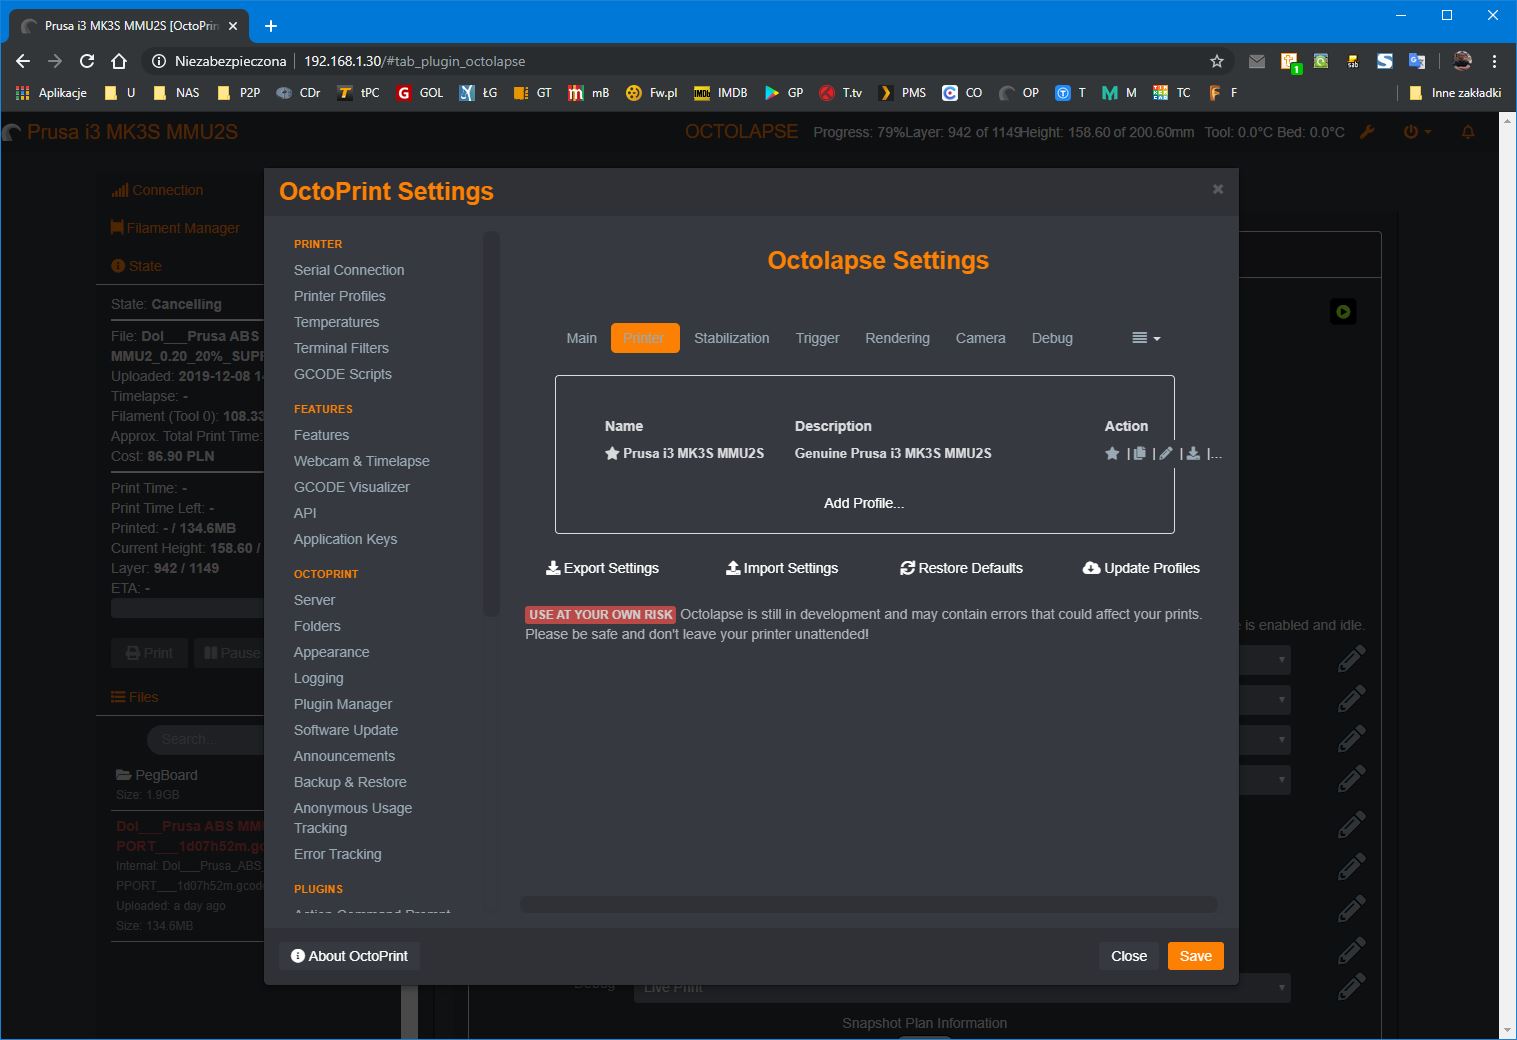Screen dimensions: 1517x1040
Task: Switch to the Rendering tab
Action: click(x=897, y=338)
